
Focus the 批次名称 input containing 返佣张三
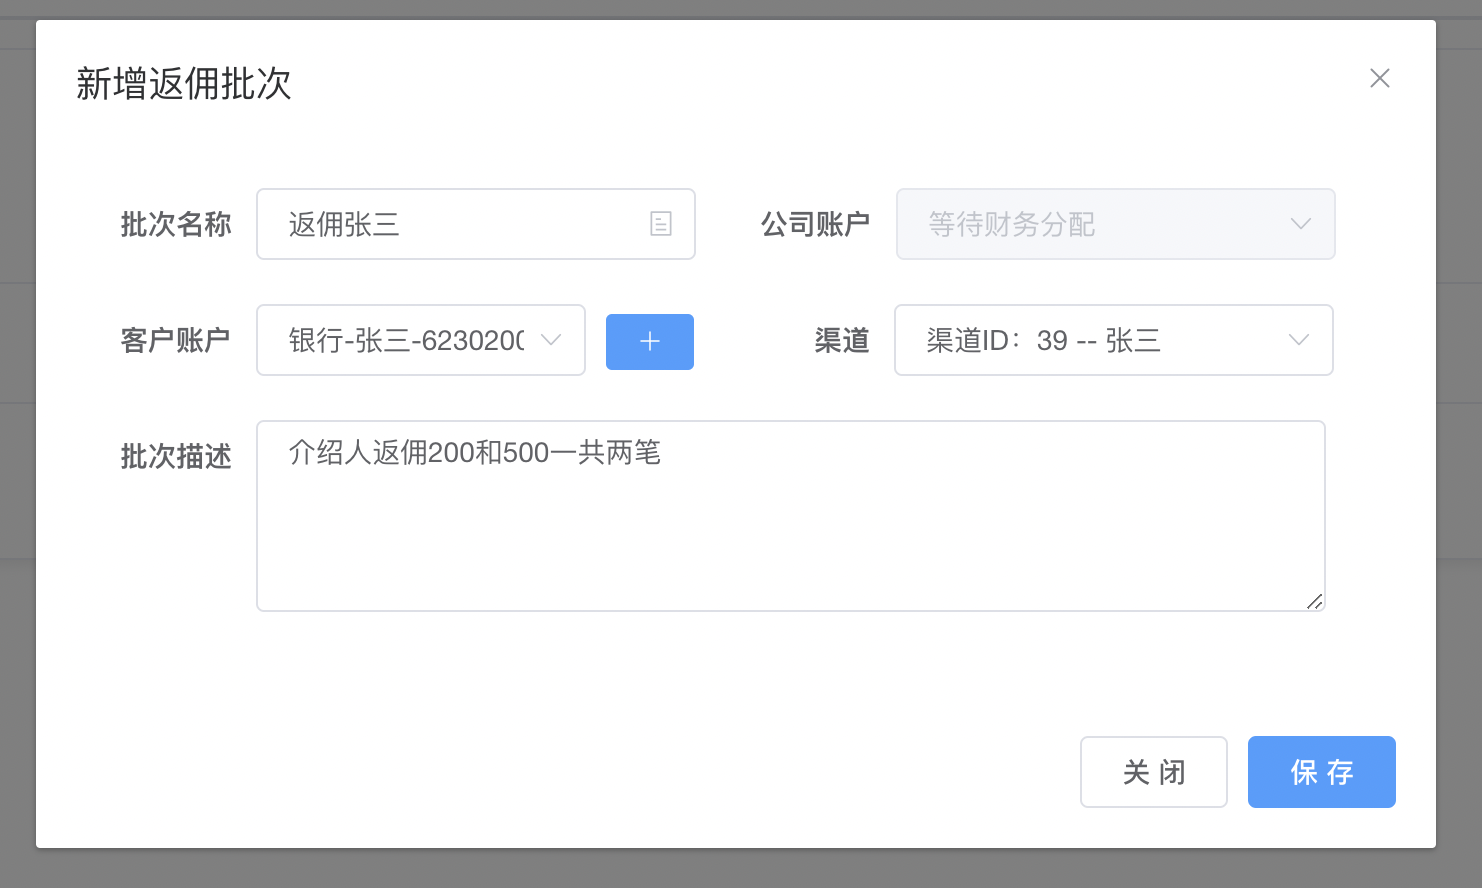click(x=460, y=224)
